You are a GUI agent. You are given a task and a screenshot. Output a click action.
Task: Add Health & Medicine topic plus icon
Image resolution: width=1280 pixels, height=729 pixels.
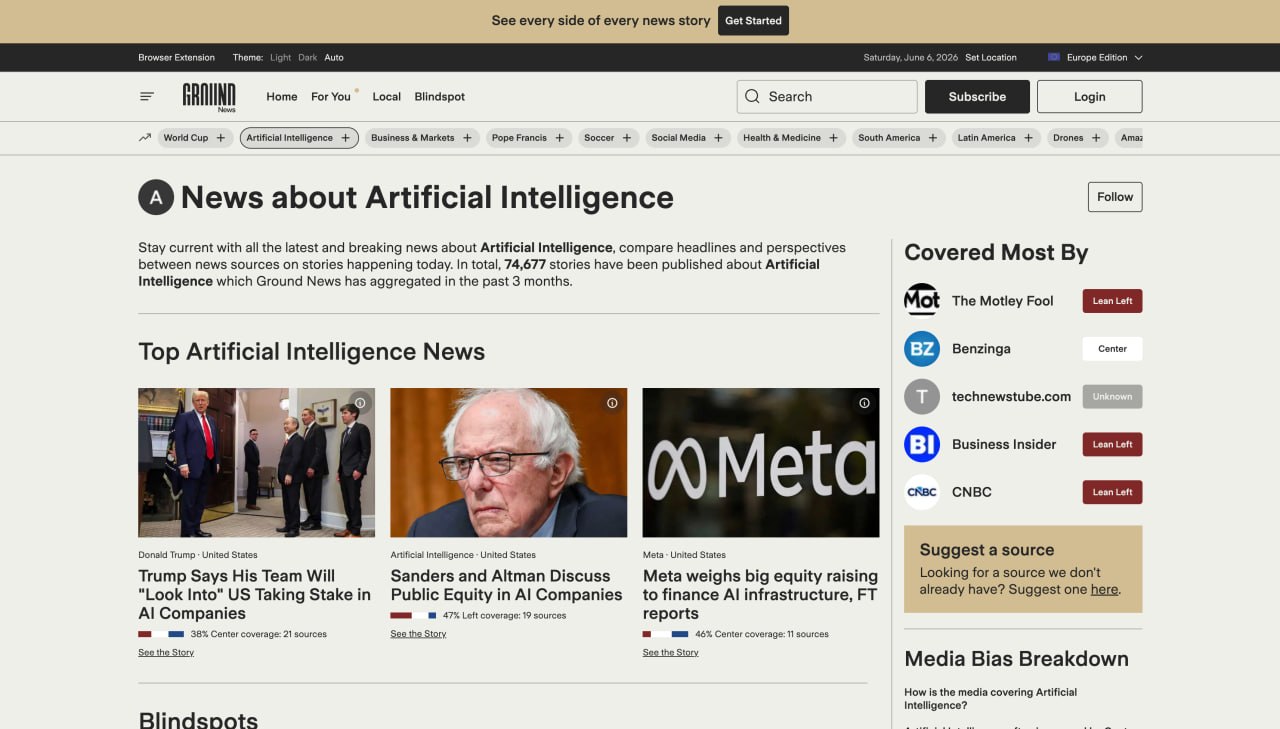pyautogui.click(x=833, y=138)
